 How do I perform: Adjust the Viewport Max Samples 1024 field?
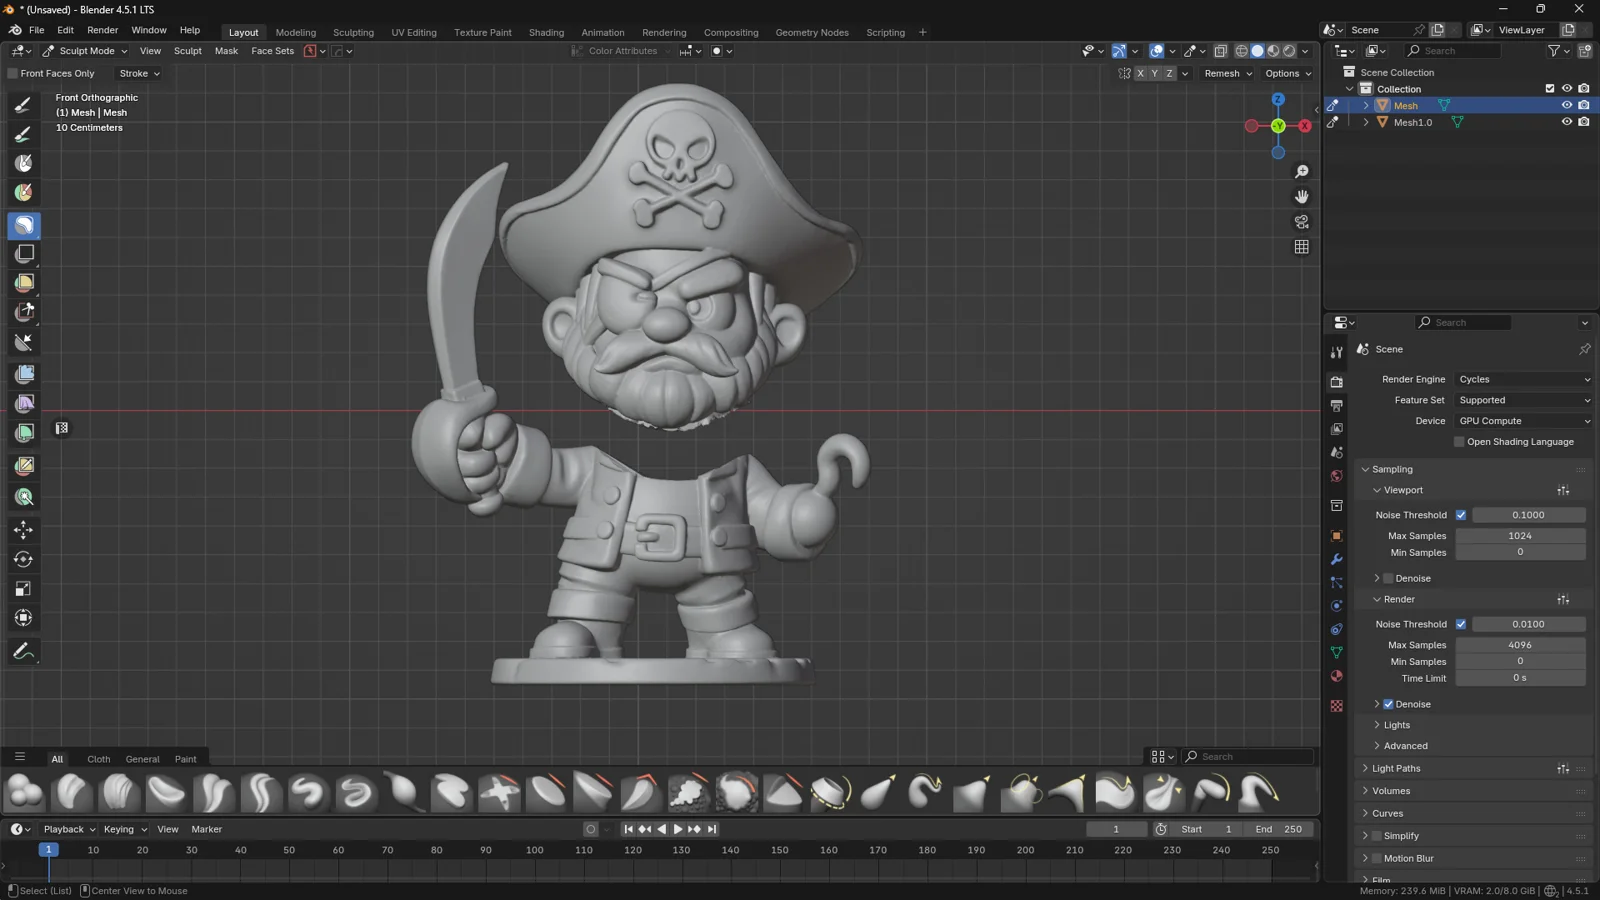[1520, 536]
